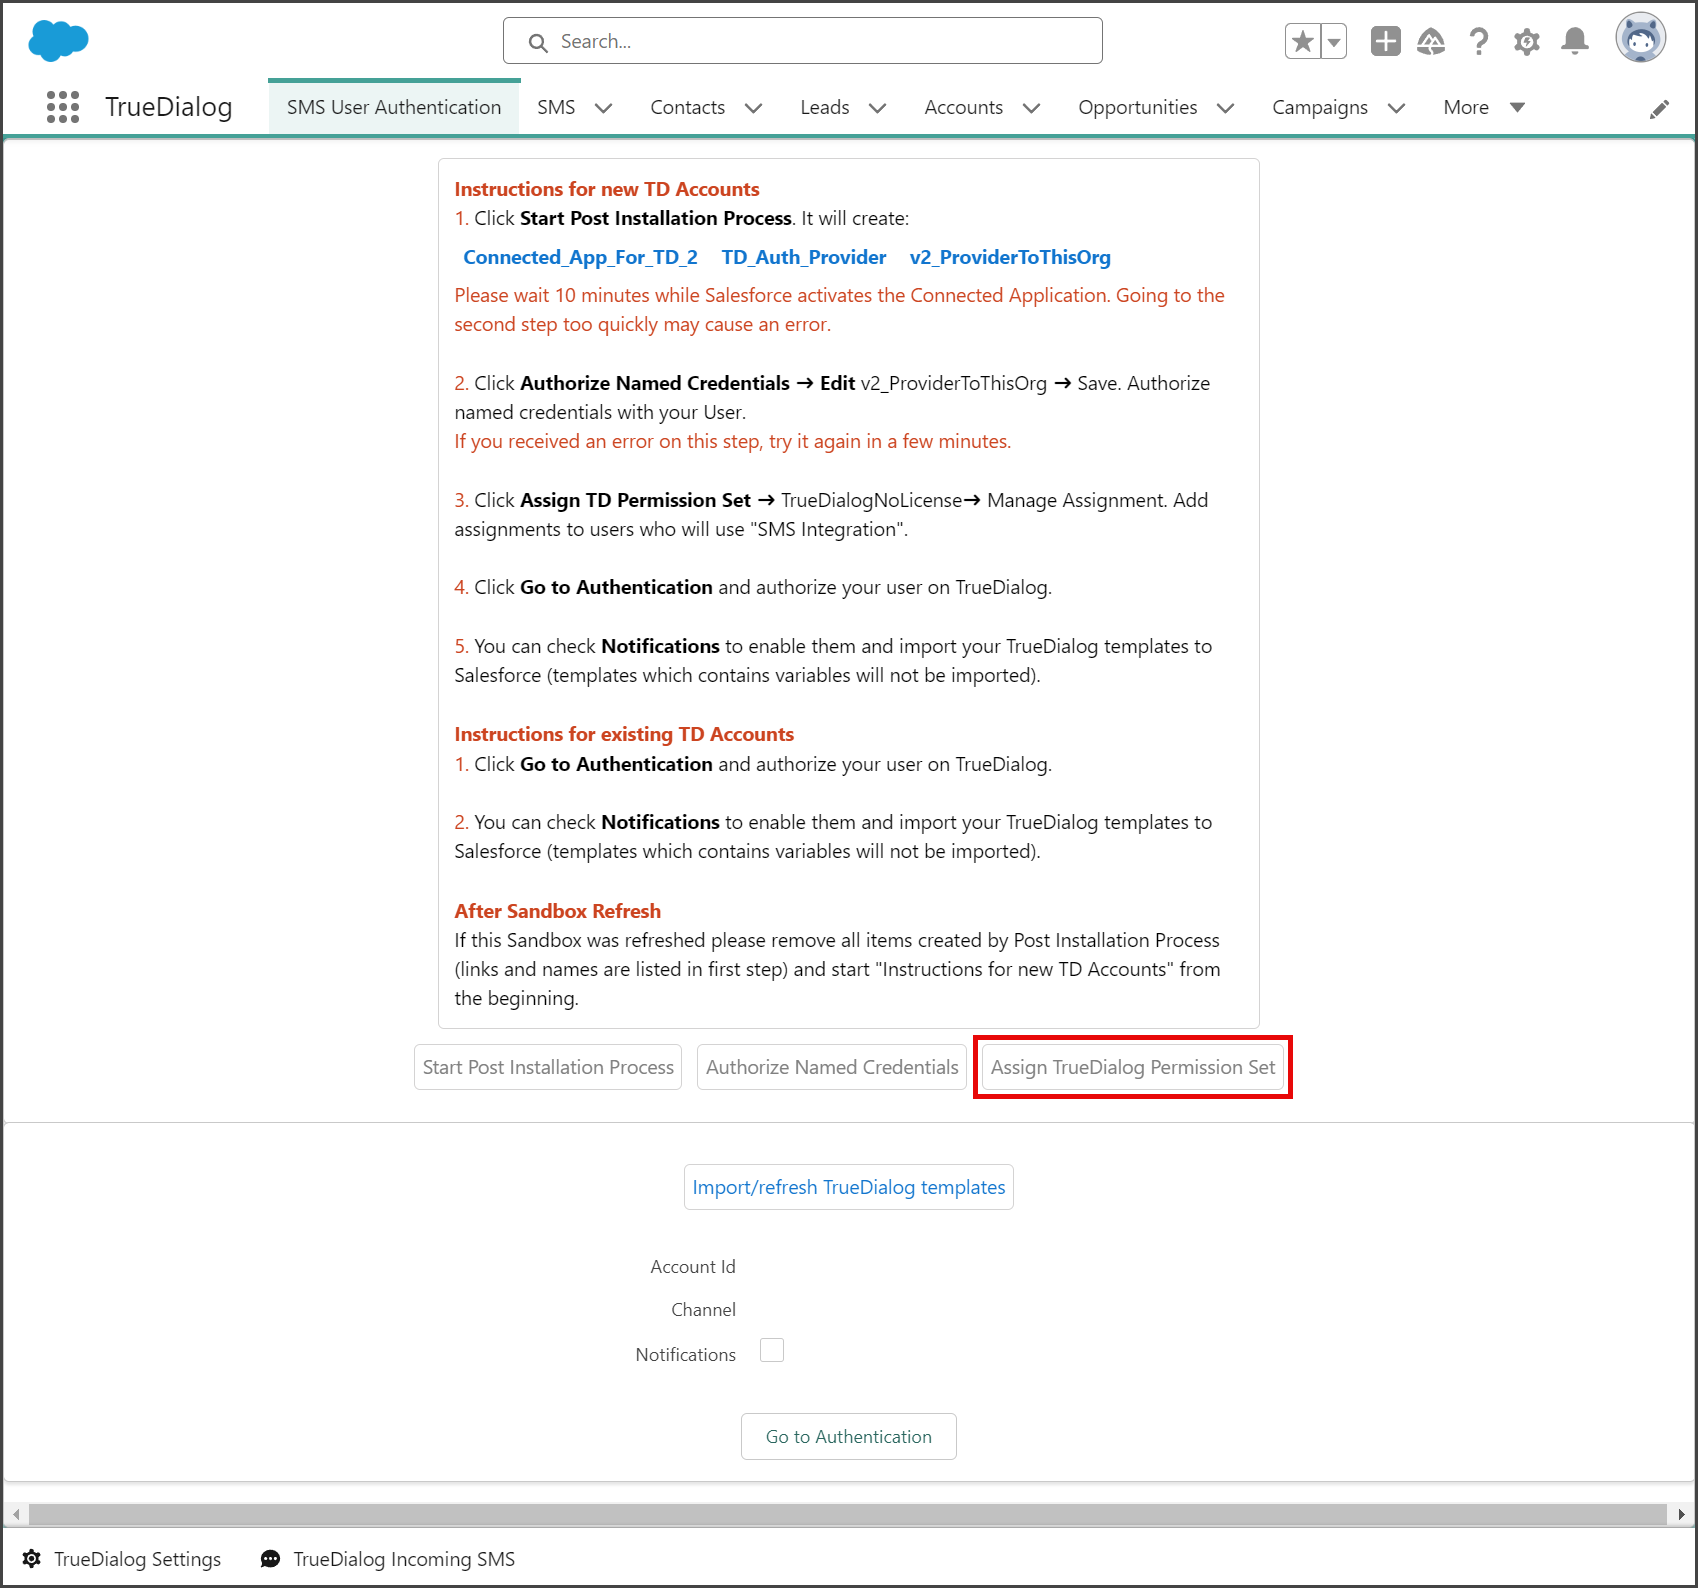Open the Campaigns tab
The image size is (1698, 1588).
1319,107
